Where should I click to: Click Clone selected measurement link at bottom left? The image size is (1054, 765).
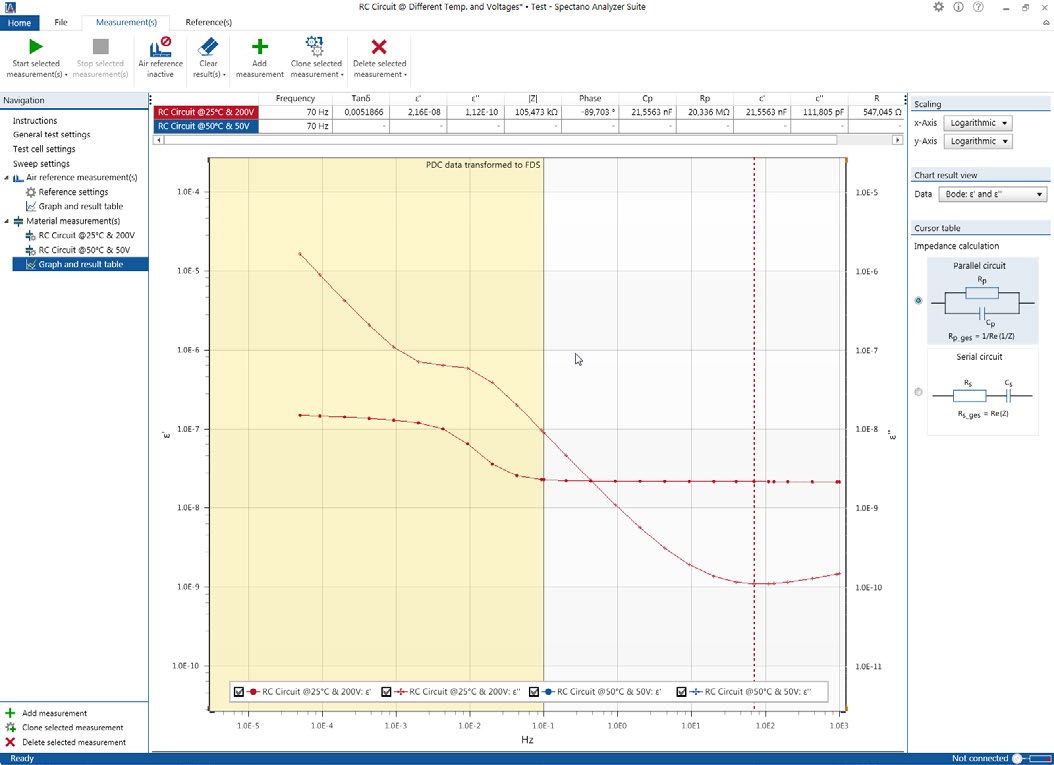(72, 728)
